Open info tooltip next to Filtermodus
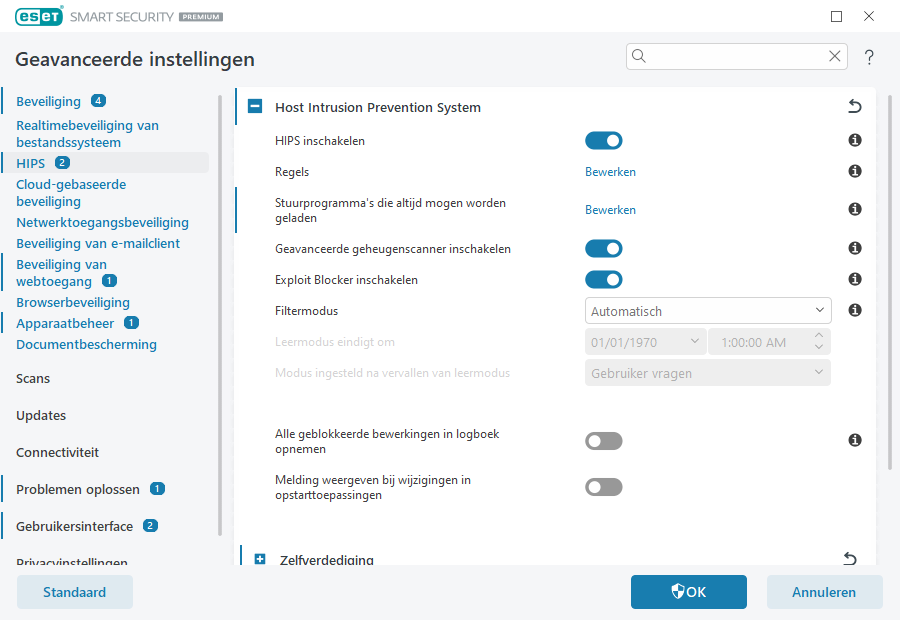Viewport: 900px width, 620px height. tap(854, 310)
